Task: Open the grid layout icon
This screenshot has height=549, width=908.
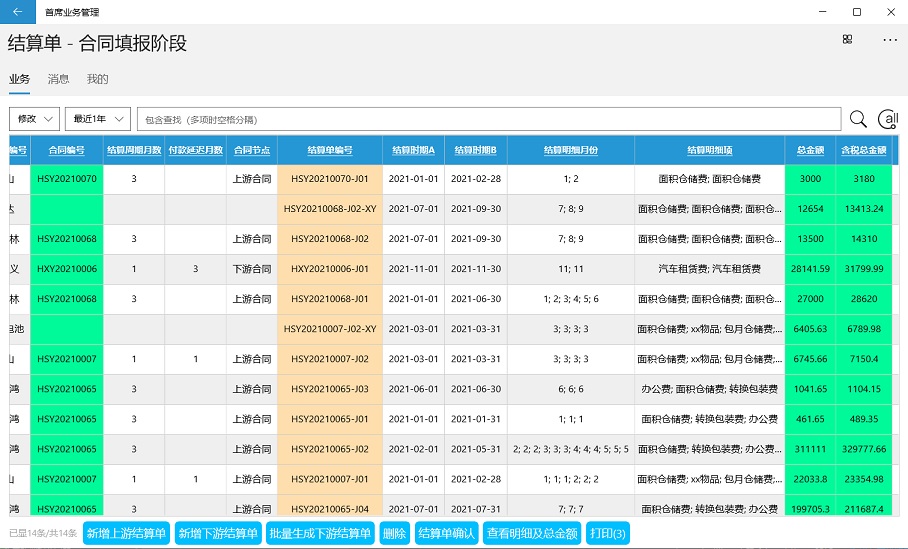Action: [x=847, y=39]
